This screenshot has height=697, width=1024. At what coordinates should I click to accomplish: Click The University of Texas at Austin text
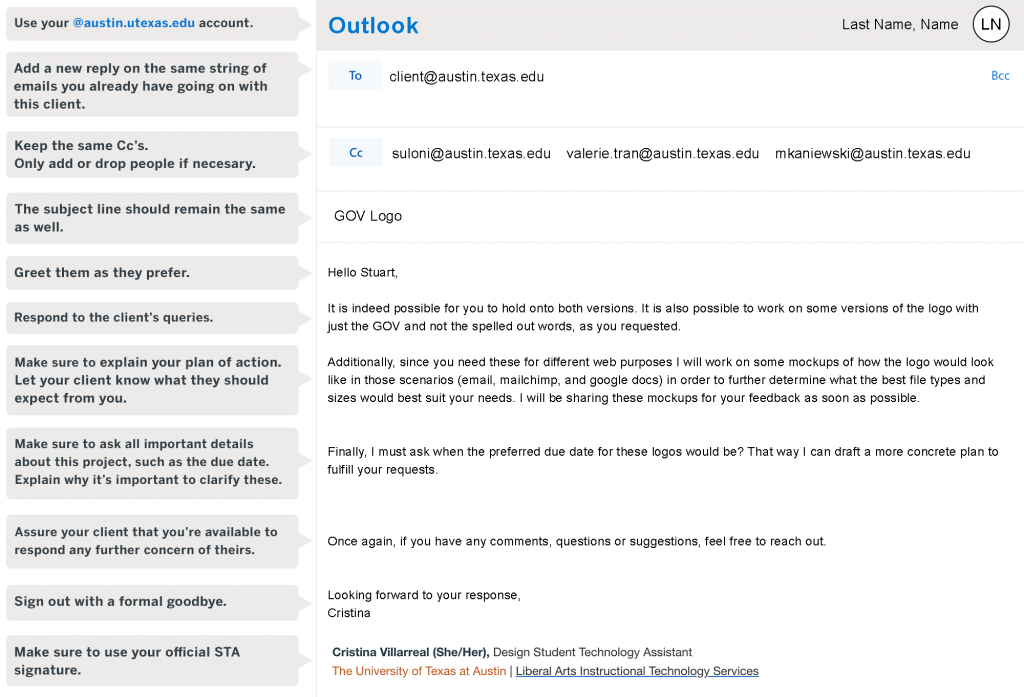pyautogui.click(x=419, y=671)
